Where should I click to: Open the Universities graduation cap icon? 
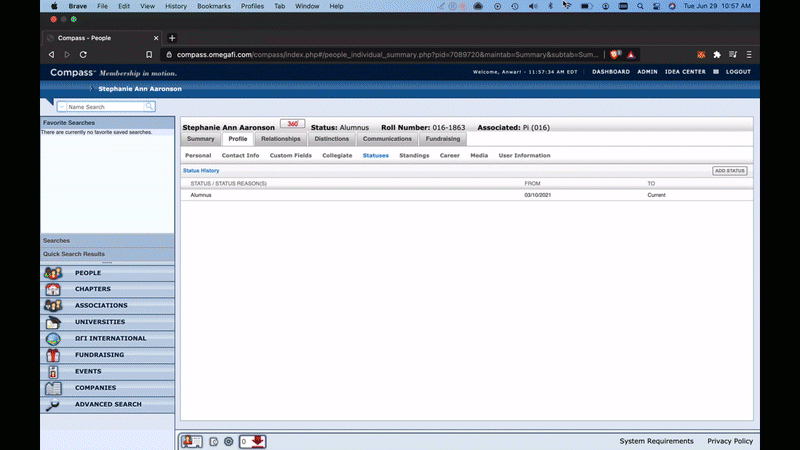tap(53, 322)
